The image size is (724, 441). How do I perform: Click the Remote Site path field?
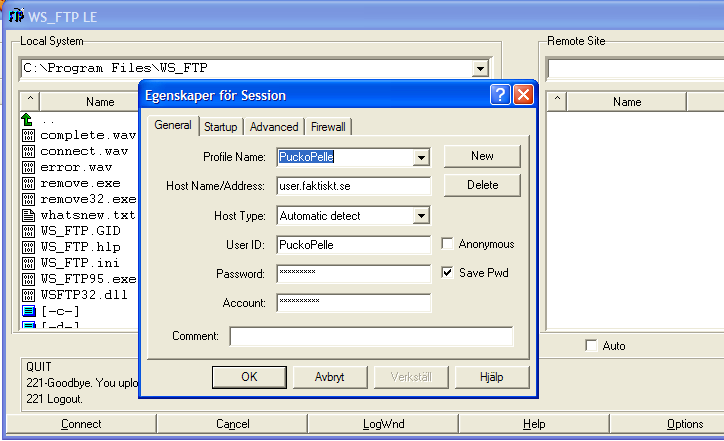pos(636,69)
